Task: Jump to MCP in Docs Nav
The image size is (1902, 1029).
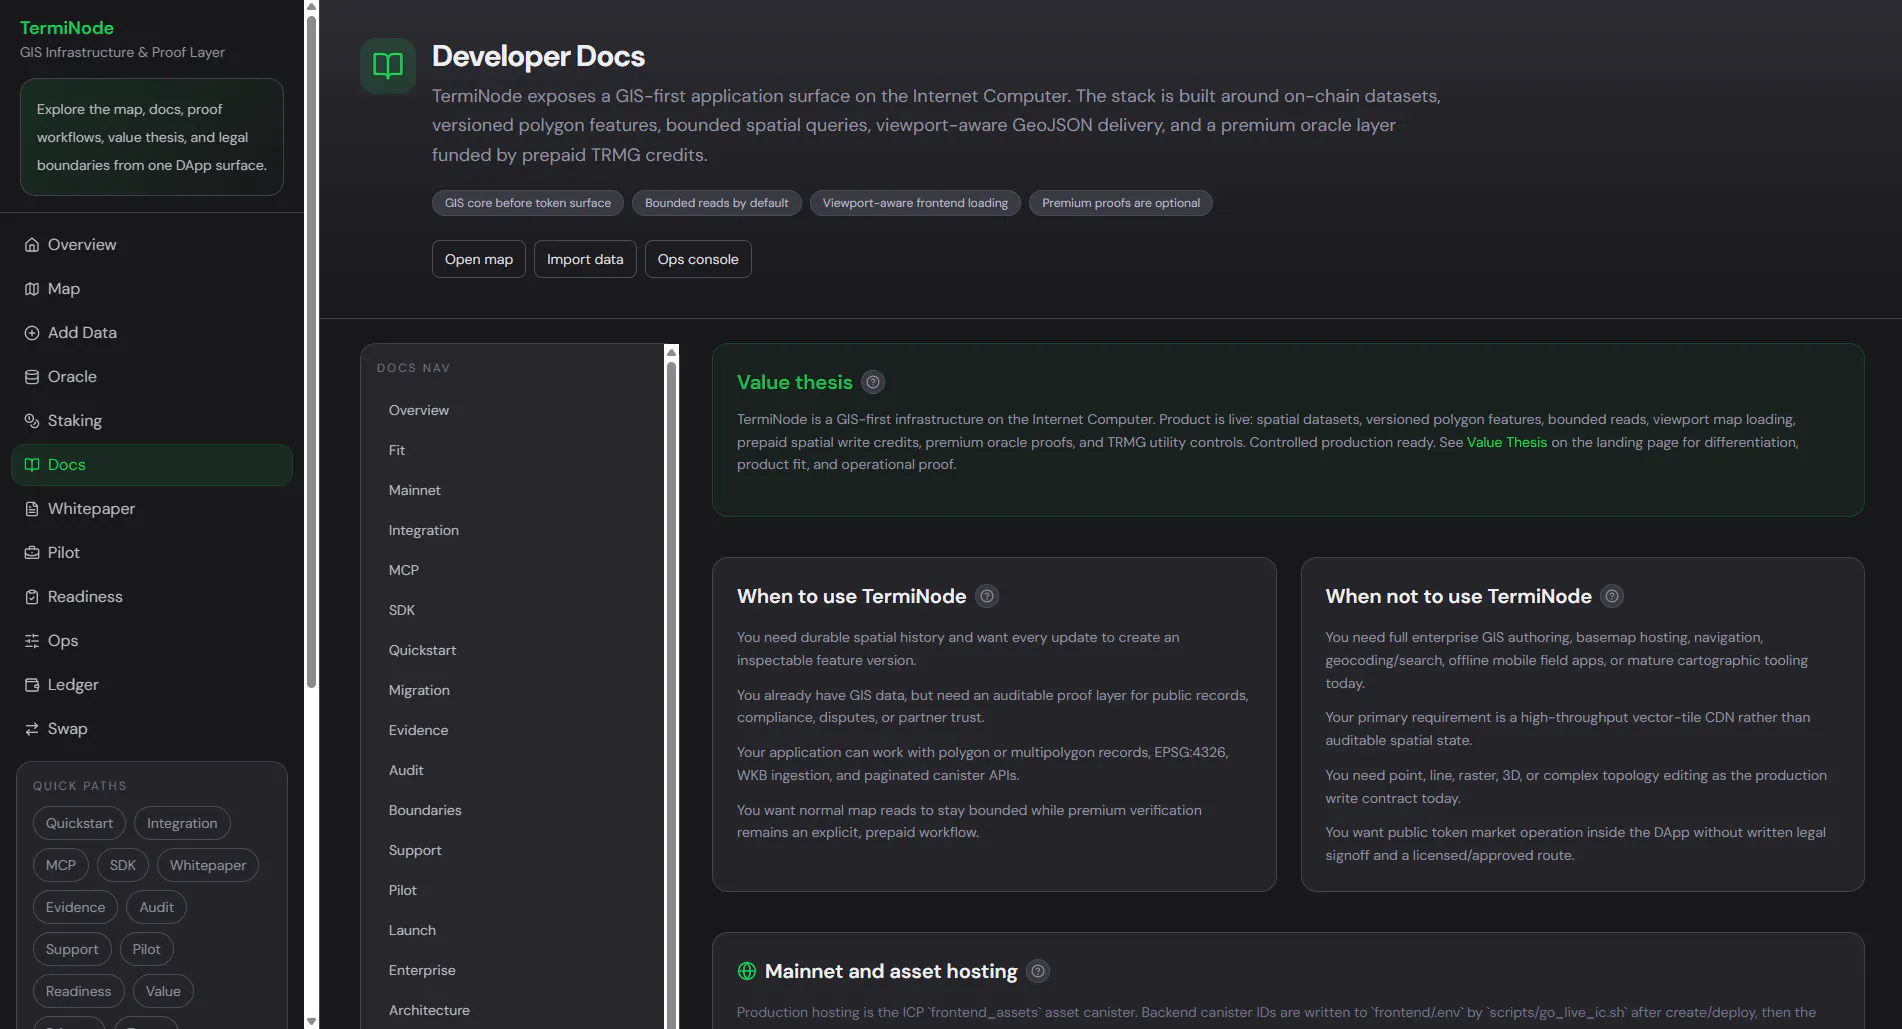Action: 512,570
